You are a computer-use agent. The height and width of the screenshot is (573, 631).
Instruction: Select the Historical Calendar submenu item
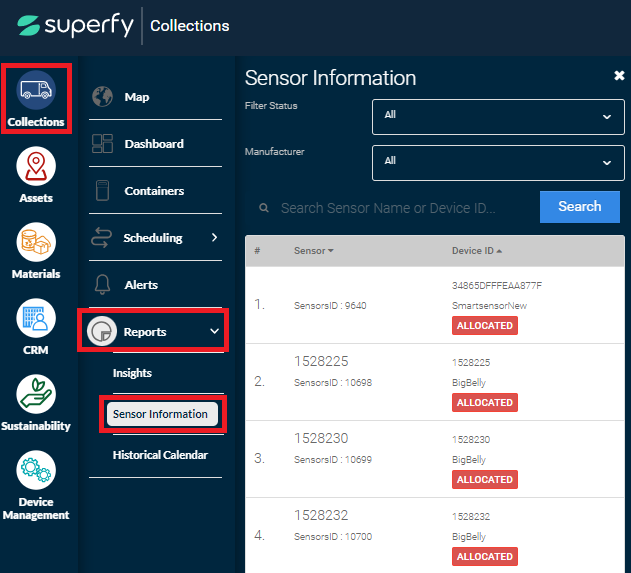pyautogui.click(x=160, y=455)
